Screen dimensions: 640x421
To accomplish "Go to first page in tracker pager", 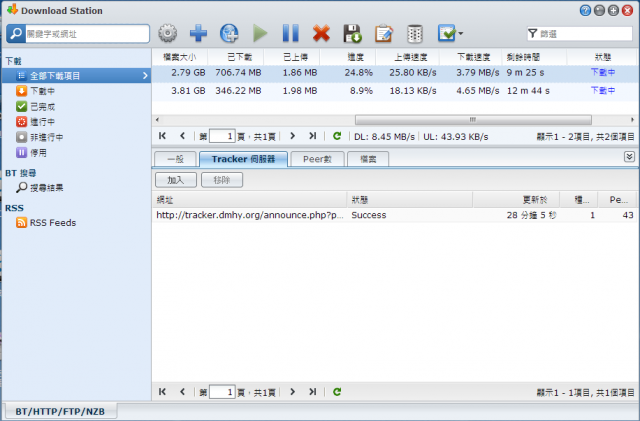I will tap(162, 392).
